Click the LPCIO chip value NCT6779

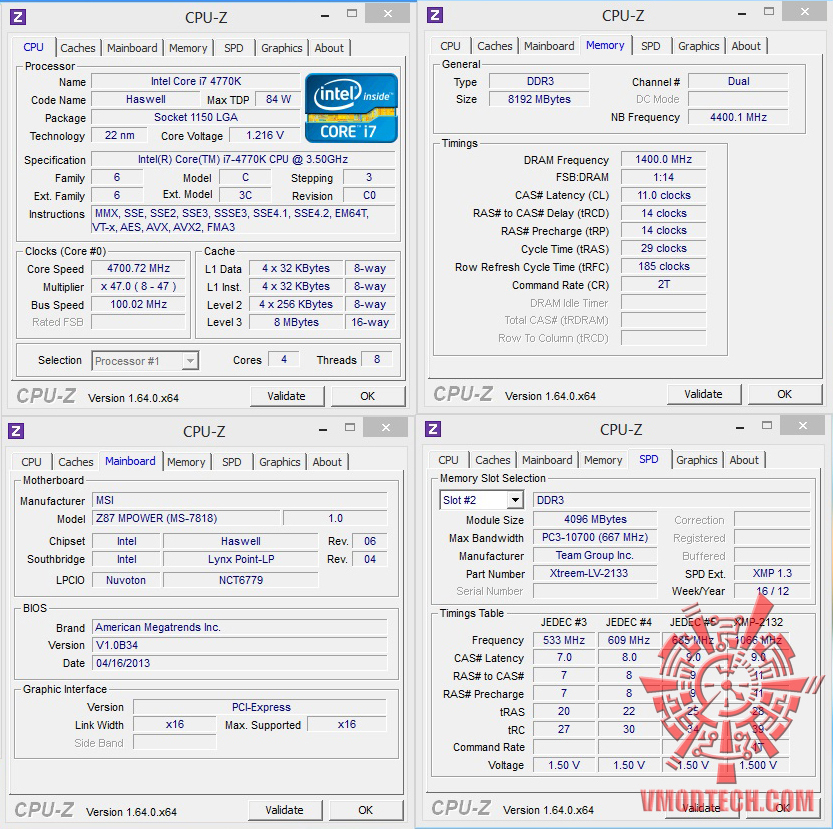coord(241,580)
